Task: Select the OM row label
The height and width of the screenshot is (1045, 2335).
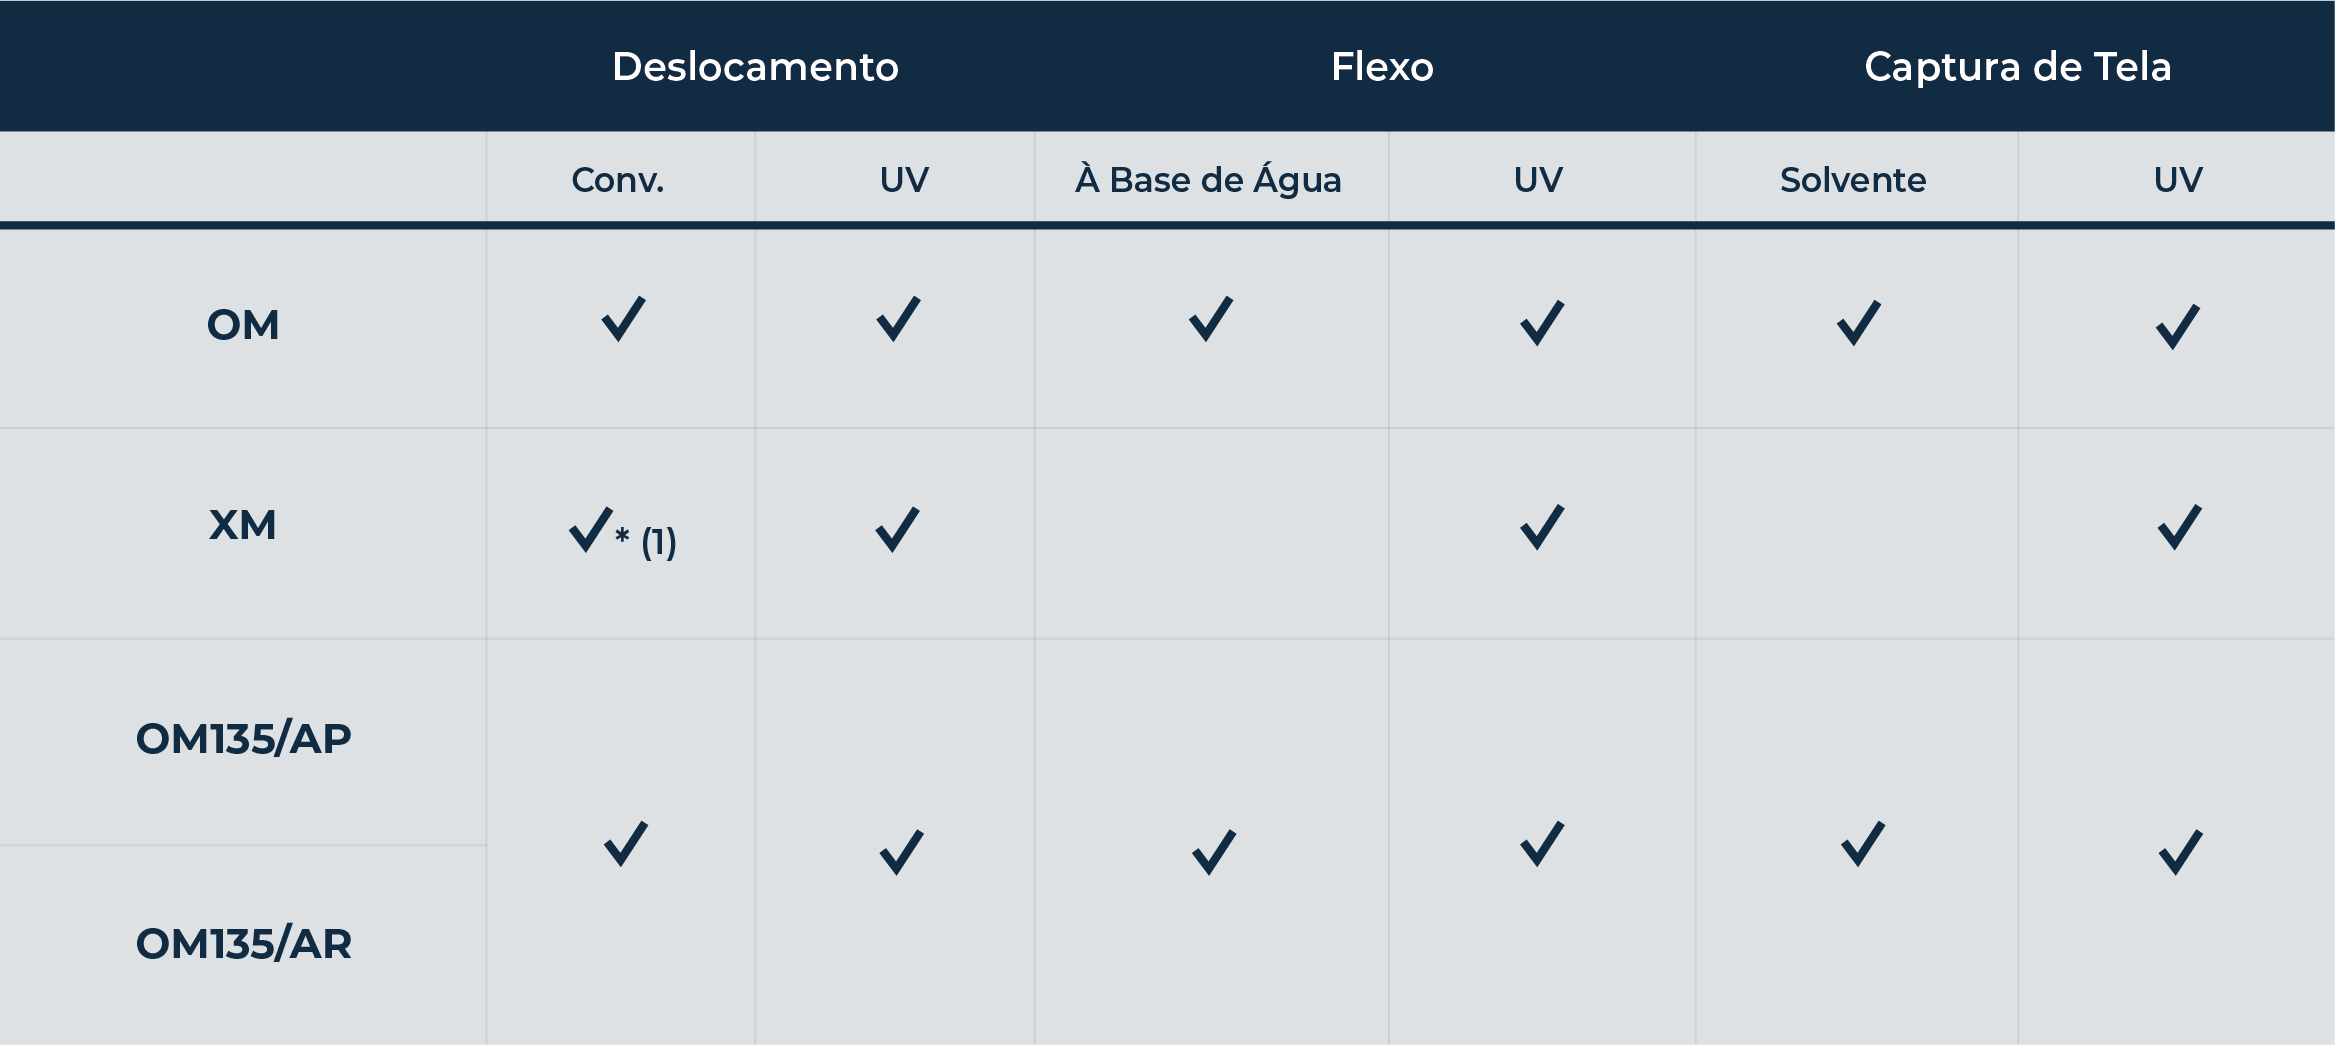Action: click(x=243, y=325)
